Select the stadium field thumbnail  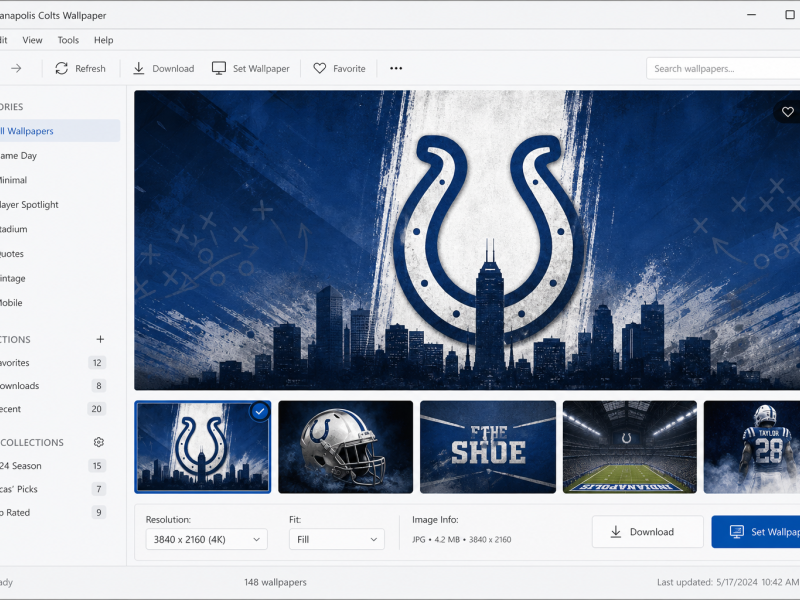click(x=630, y=447)
